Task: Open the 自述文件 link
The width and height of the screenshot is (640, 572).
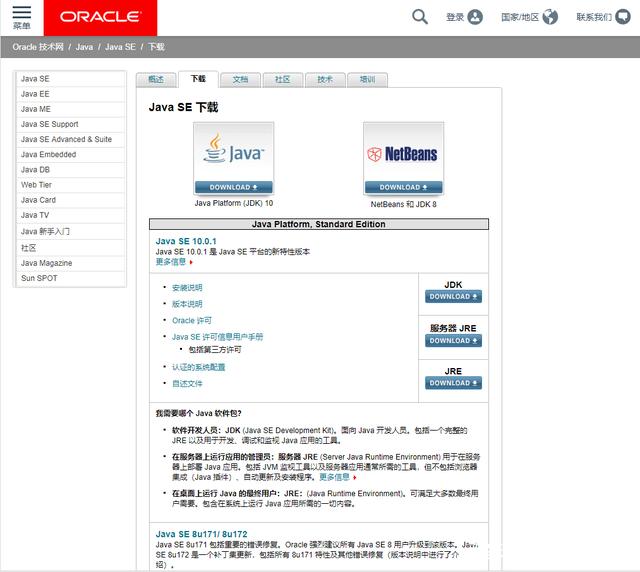Action: (187, 383)
